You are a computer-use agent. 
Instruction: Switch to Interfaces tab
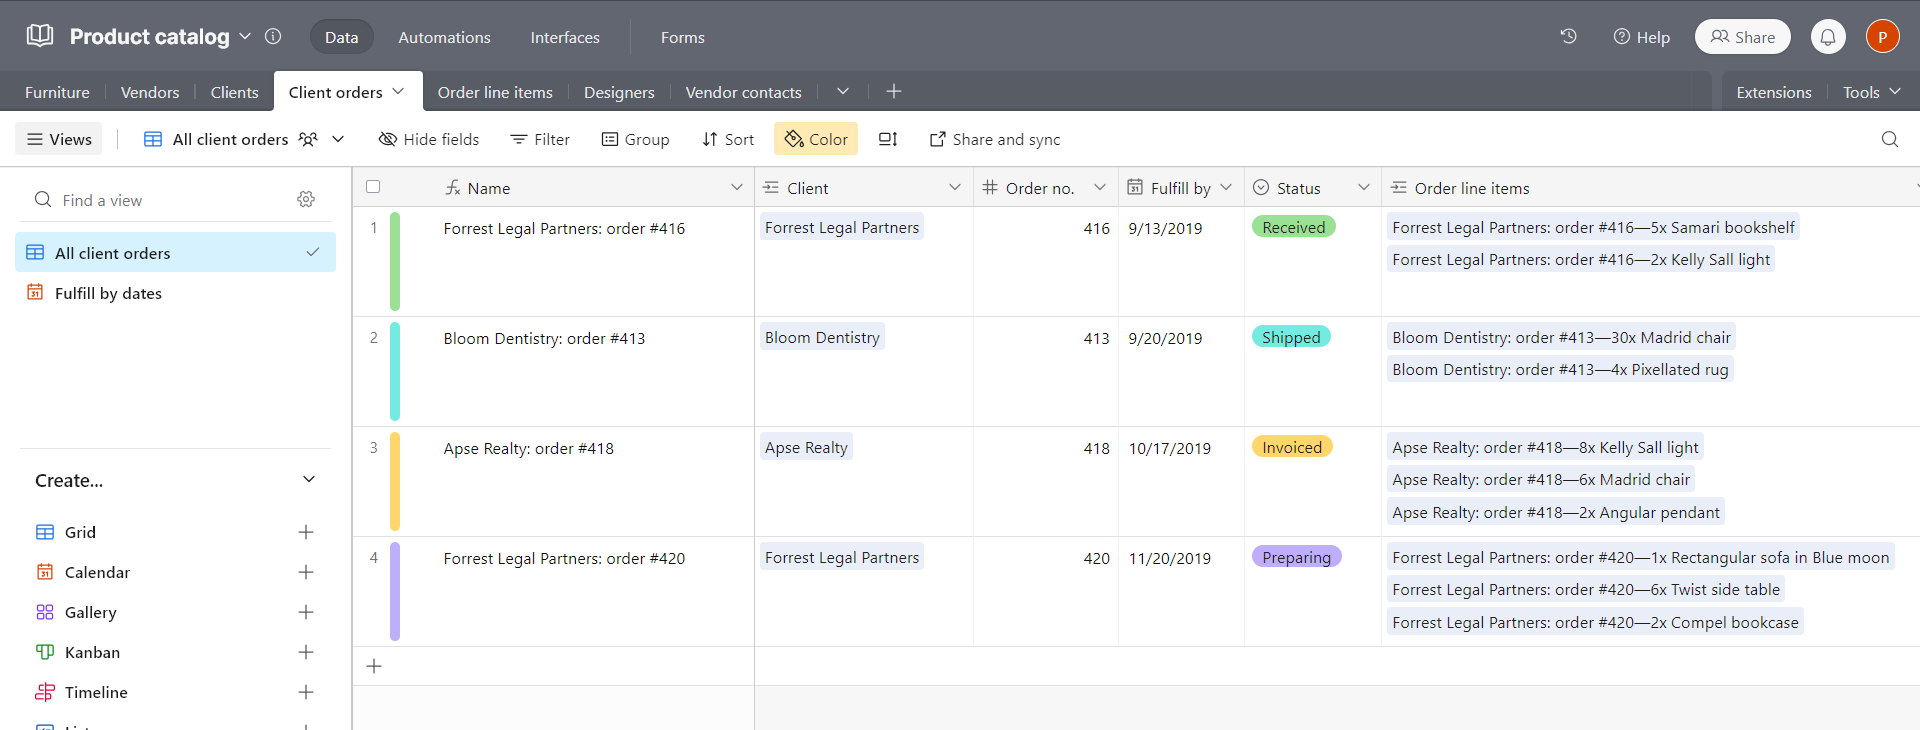565,37
